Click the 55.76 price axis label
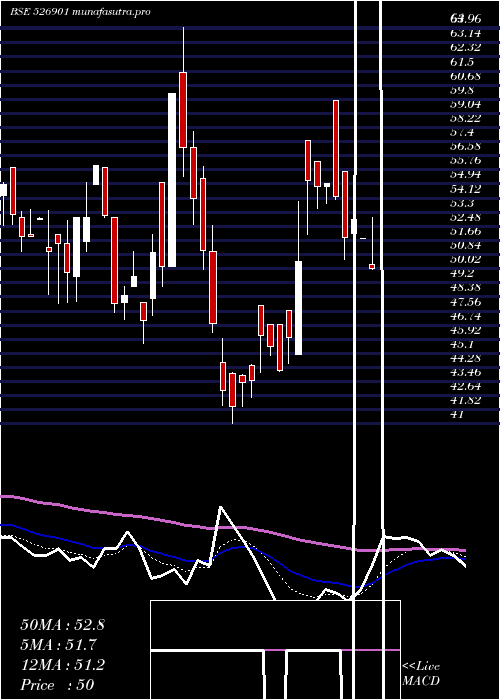This screenshot has width=500, height=700. 465,160
